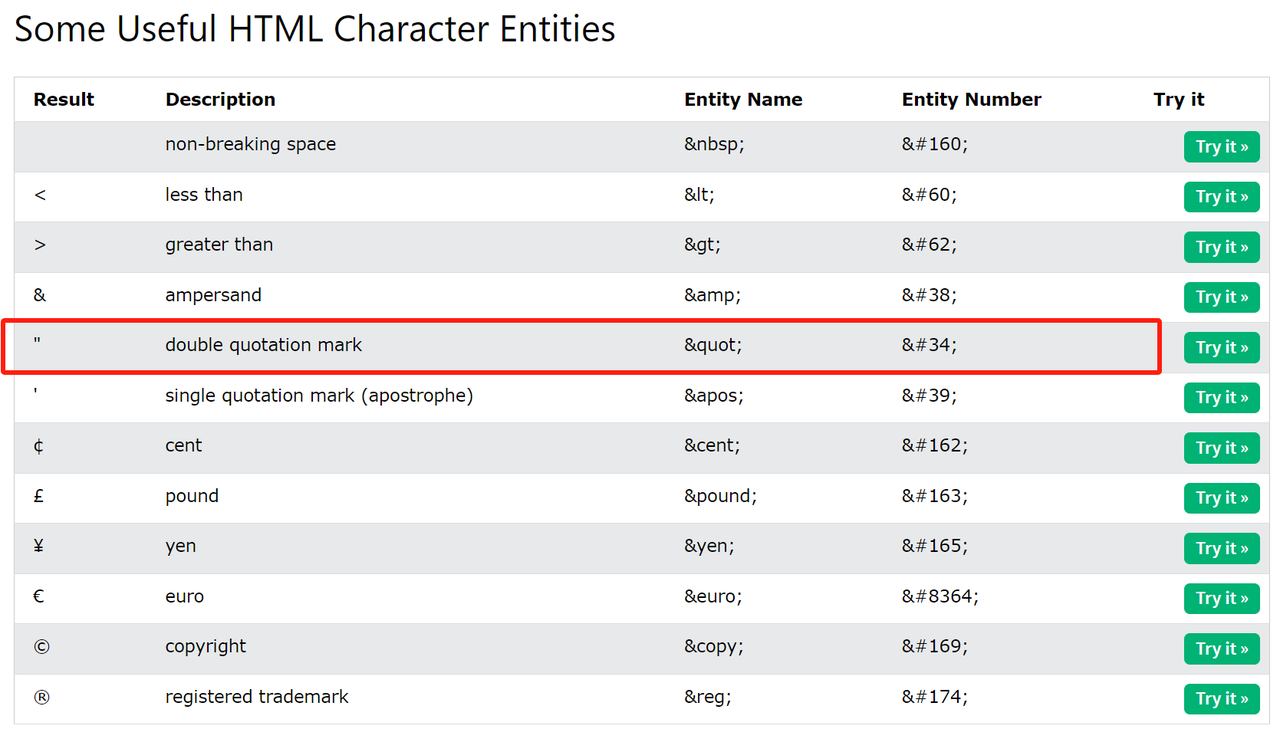Click the Description column header
This screenshot has width=1280, height=729.
220,99
